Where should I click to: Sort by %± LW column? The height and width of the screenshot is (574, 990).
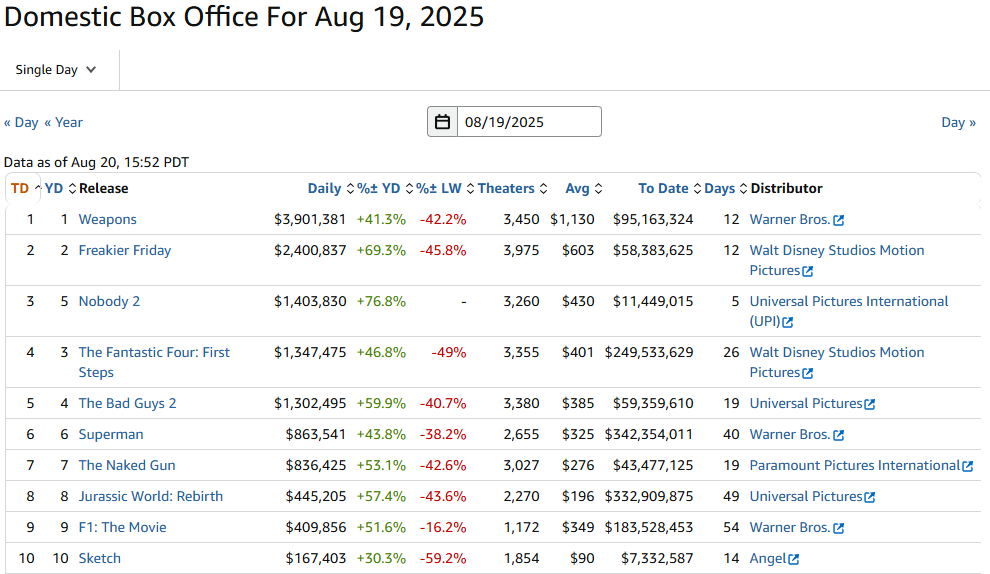(x=445, y=188)
